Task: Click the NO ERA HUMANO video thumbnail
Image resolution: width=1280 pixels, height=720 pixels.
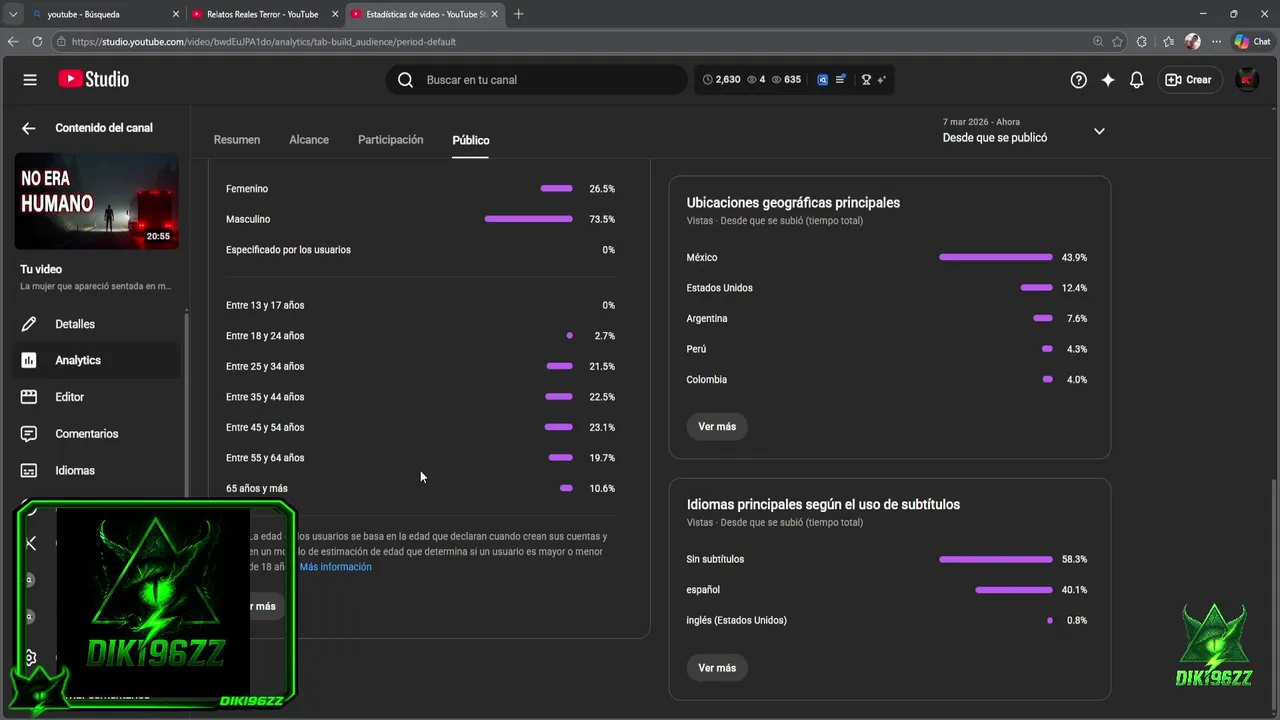Action: coord(97,201)
